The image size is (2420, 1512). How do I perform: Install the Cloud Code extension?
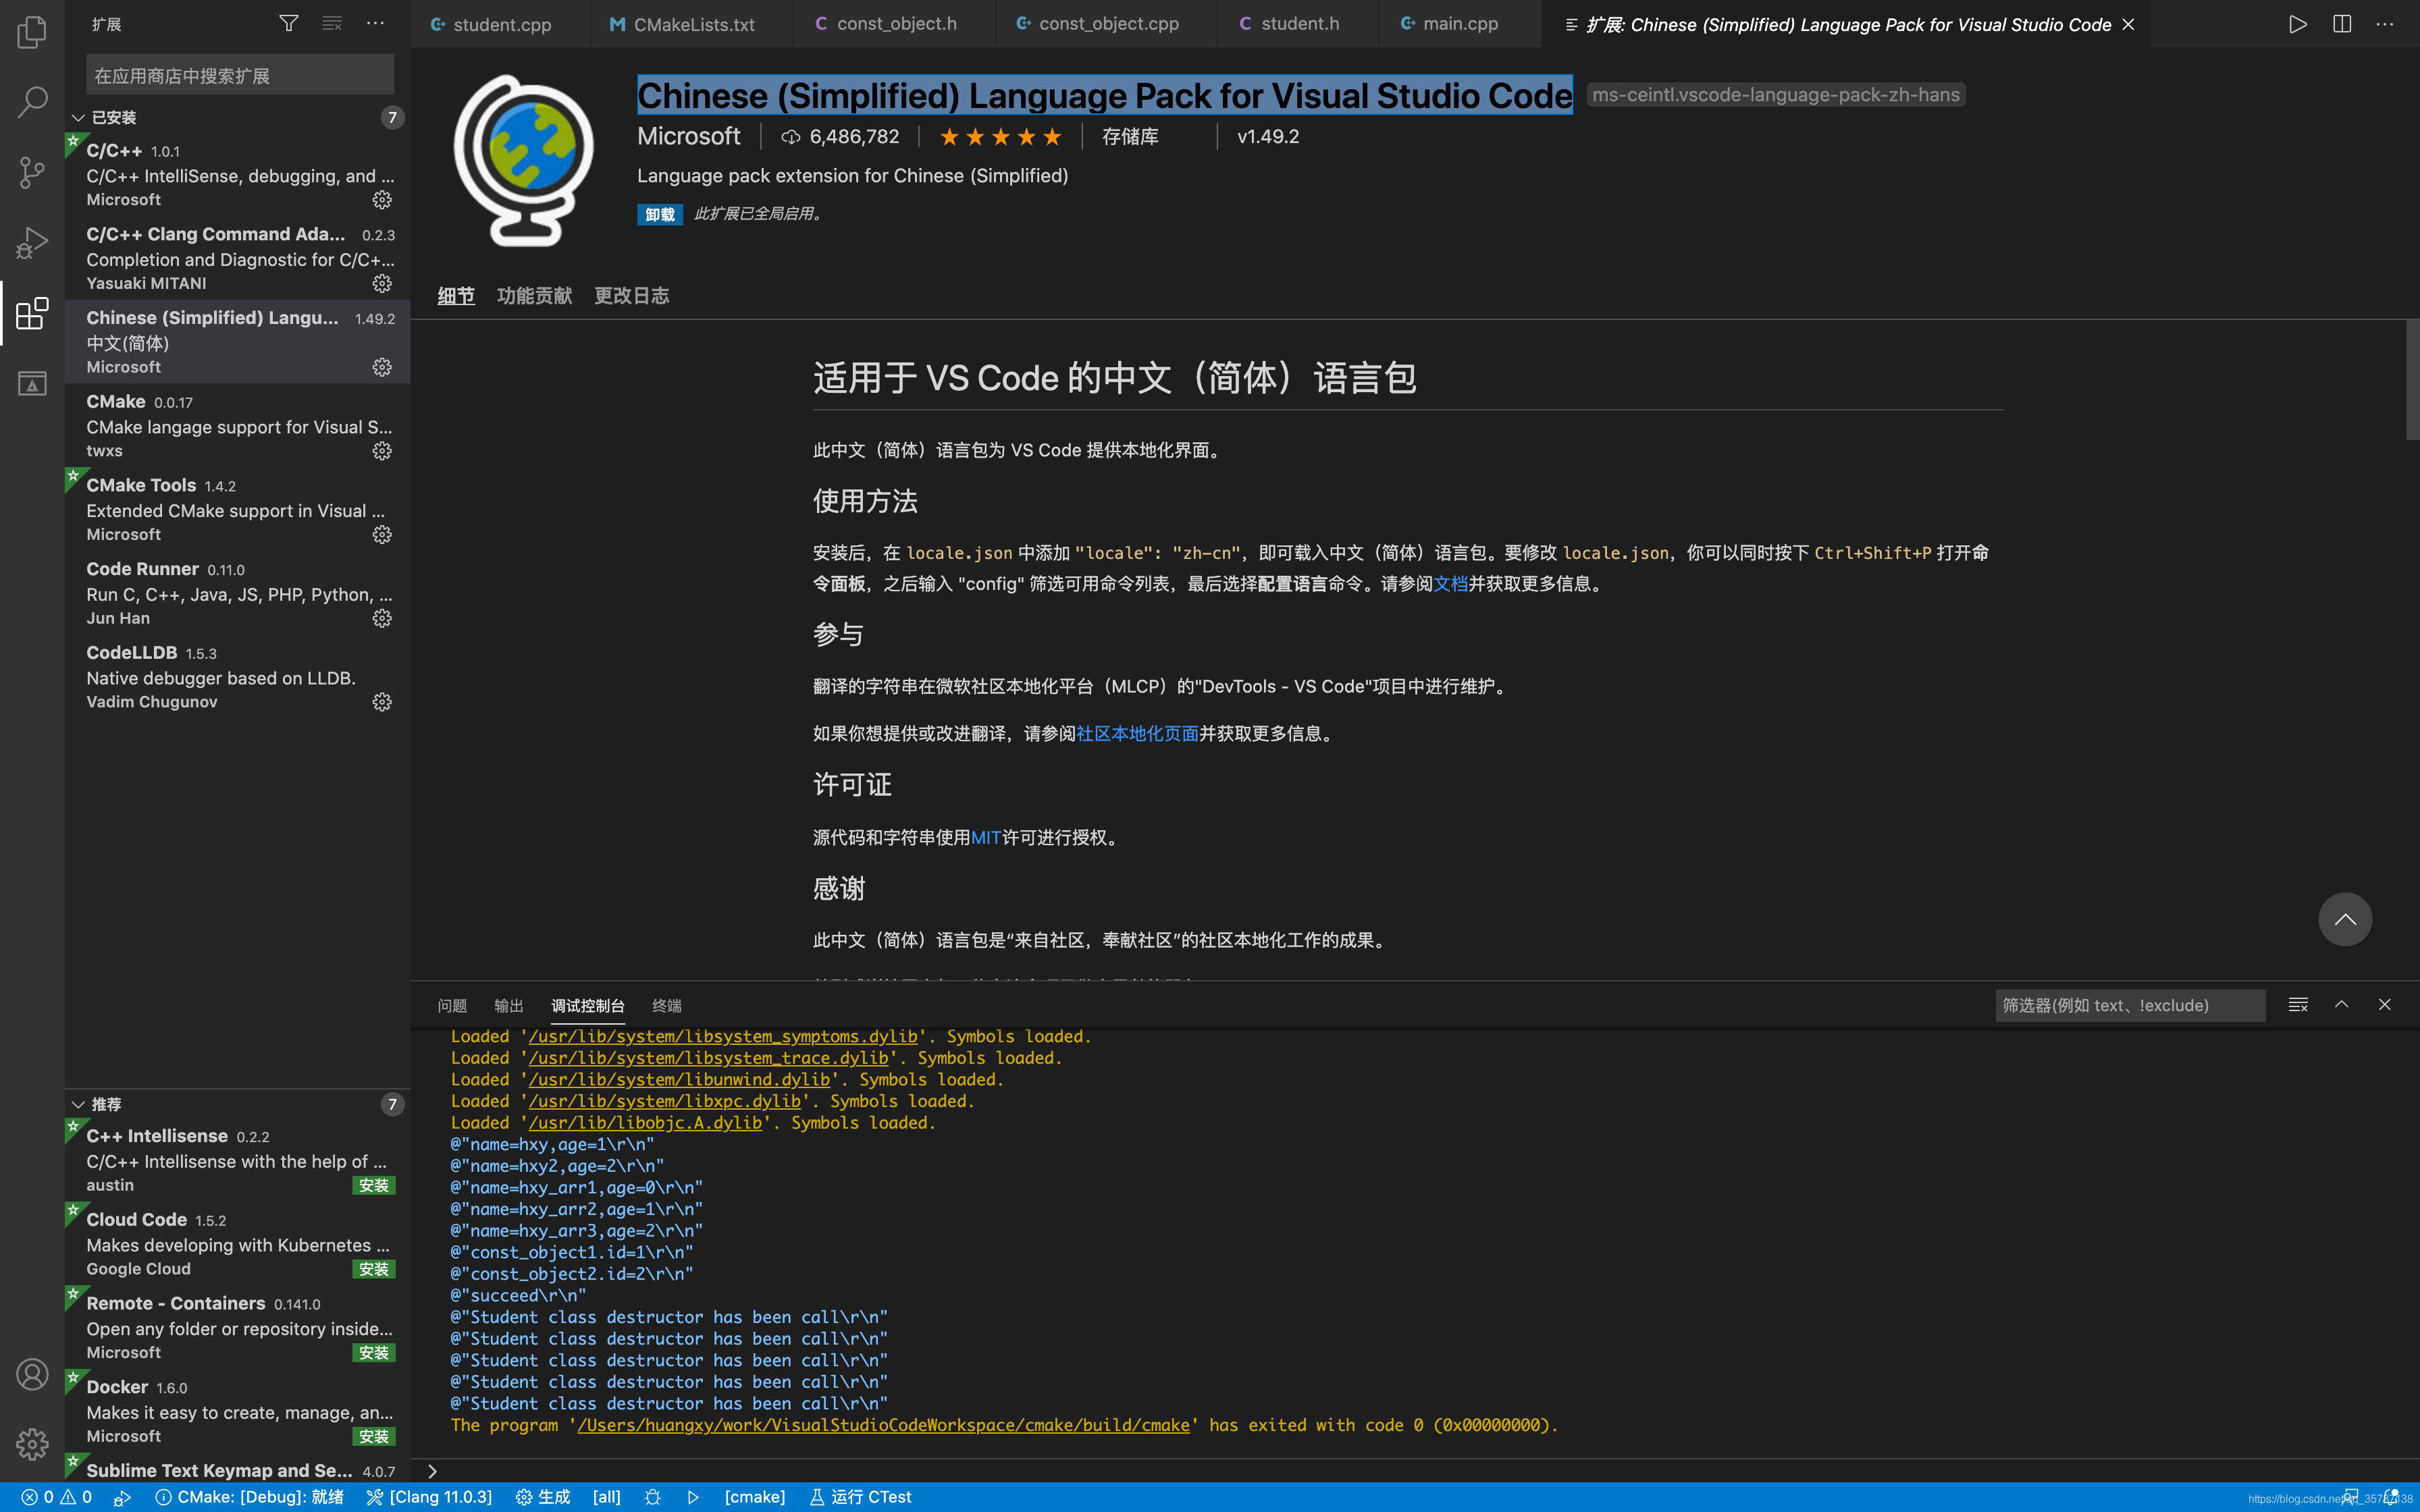click(x=374, y=1268)
